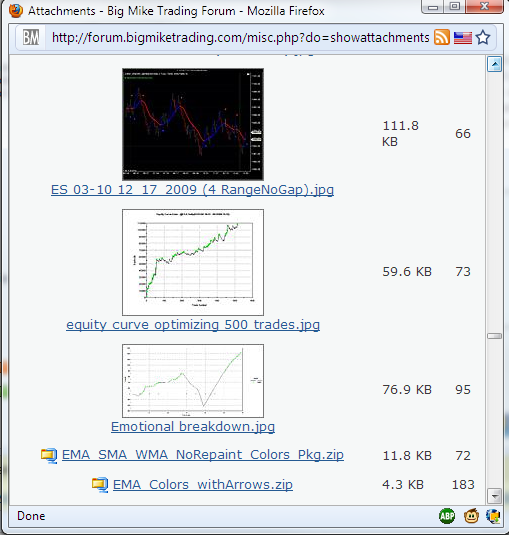Click the Firefox logo in title bar
Screen dimensions: 509x535
(16, 11)
